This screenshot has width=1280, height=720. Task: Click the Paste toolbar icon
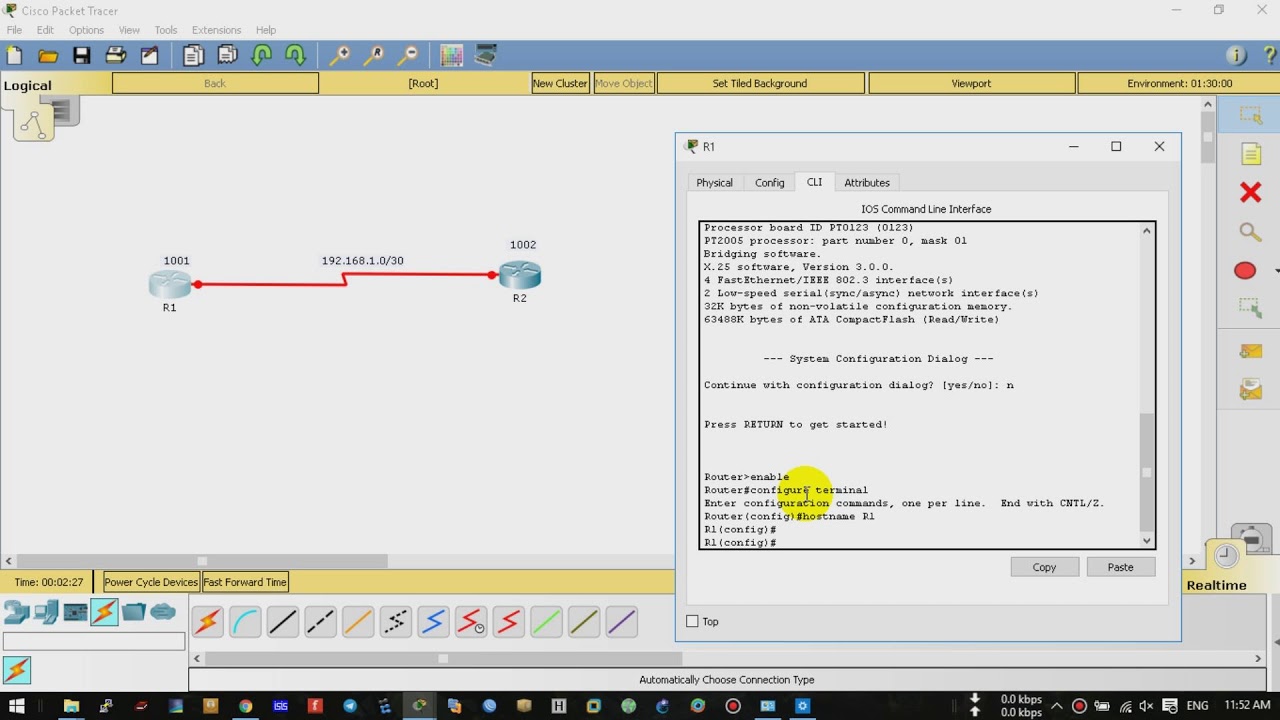227,56
